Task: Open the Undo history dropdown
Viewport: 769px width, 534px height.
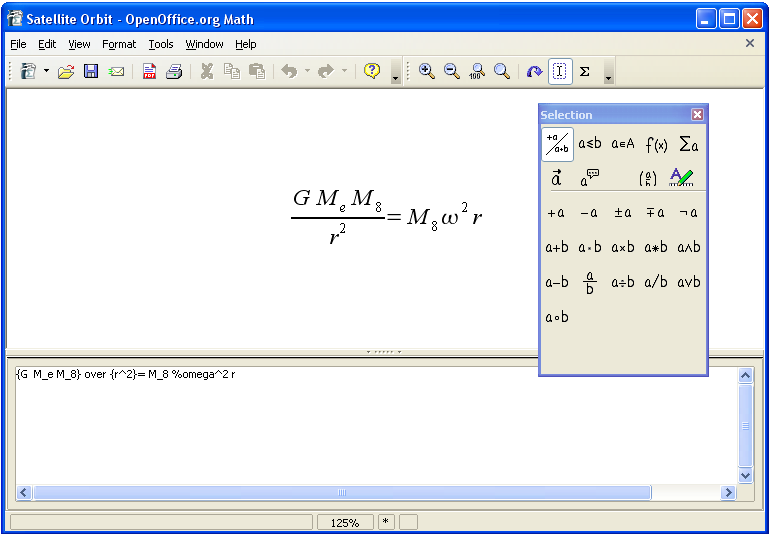Action: 308,72
